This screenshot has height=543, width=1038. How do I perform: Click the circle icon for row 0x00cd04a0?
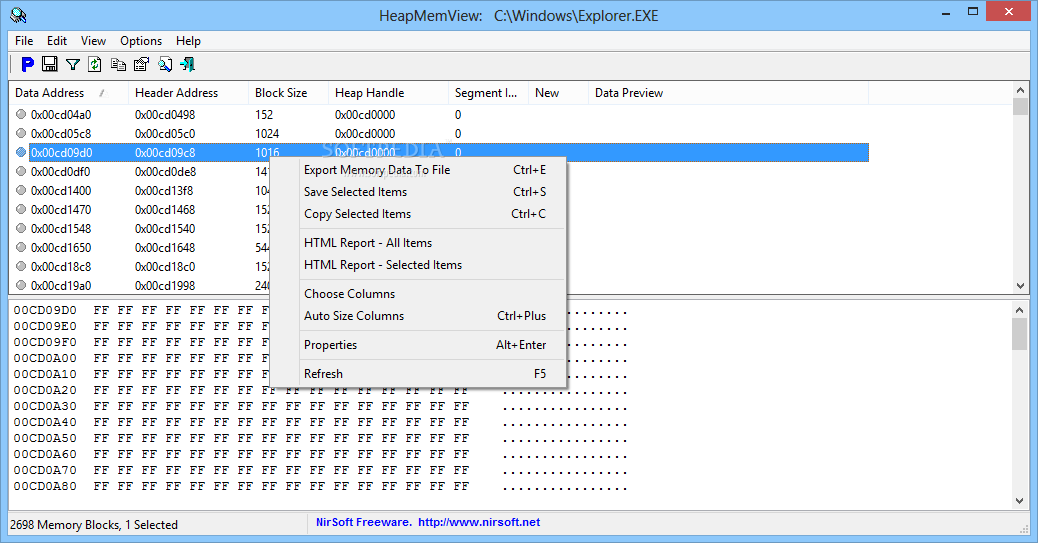pos(21,114)
